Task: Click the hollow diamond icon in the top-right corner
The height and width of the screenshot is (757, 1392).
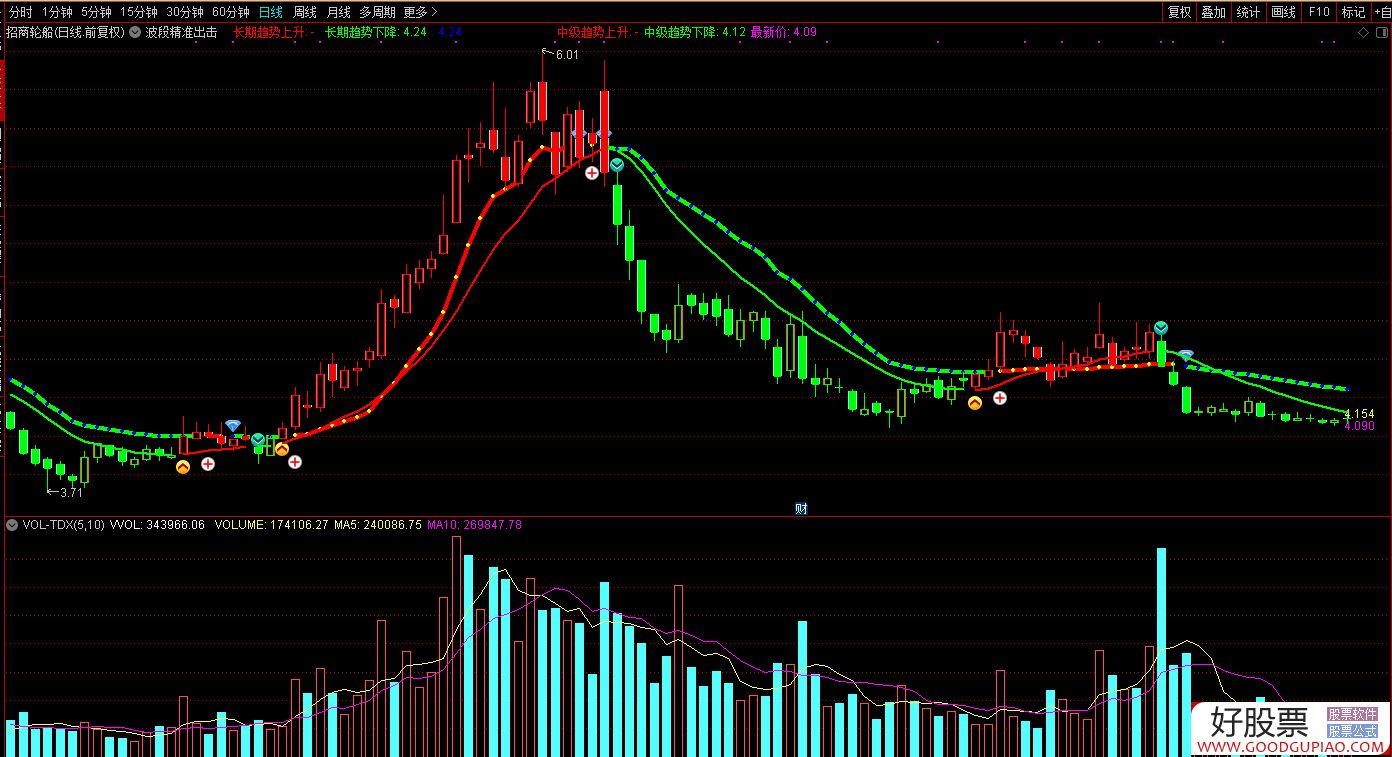Action: coord(1362,32)
